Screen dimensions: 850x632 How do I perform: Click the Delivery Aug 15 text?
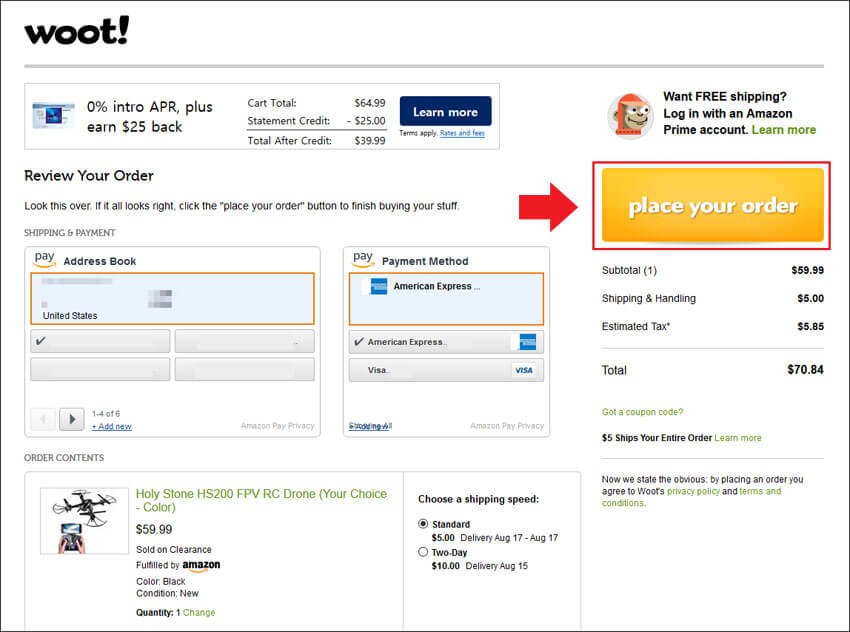pos(497,566)
